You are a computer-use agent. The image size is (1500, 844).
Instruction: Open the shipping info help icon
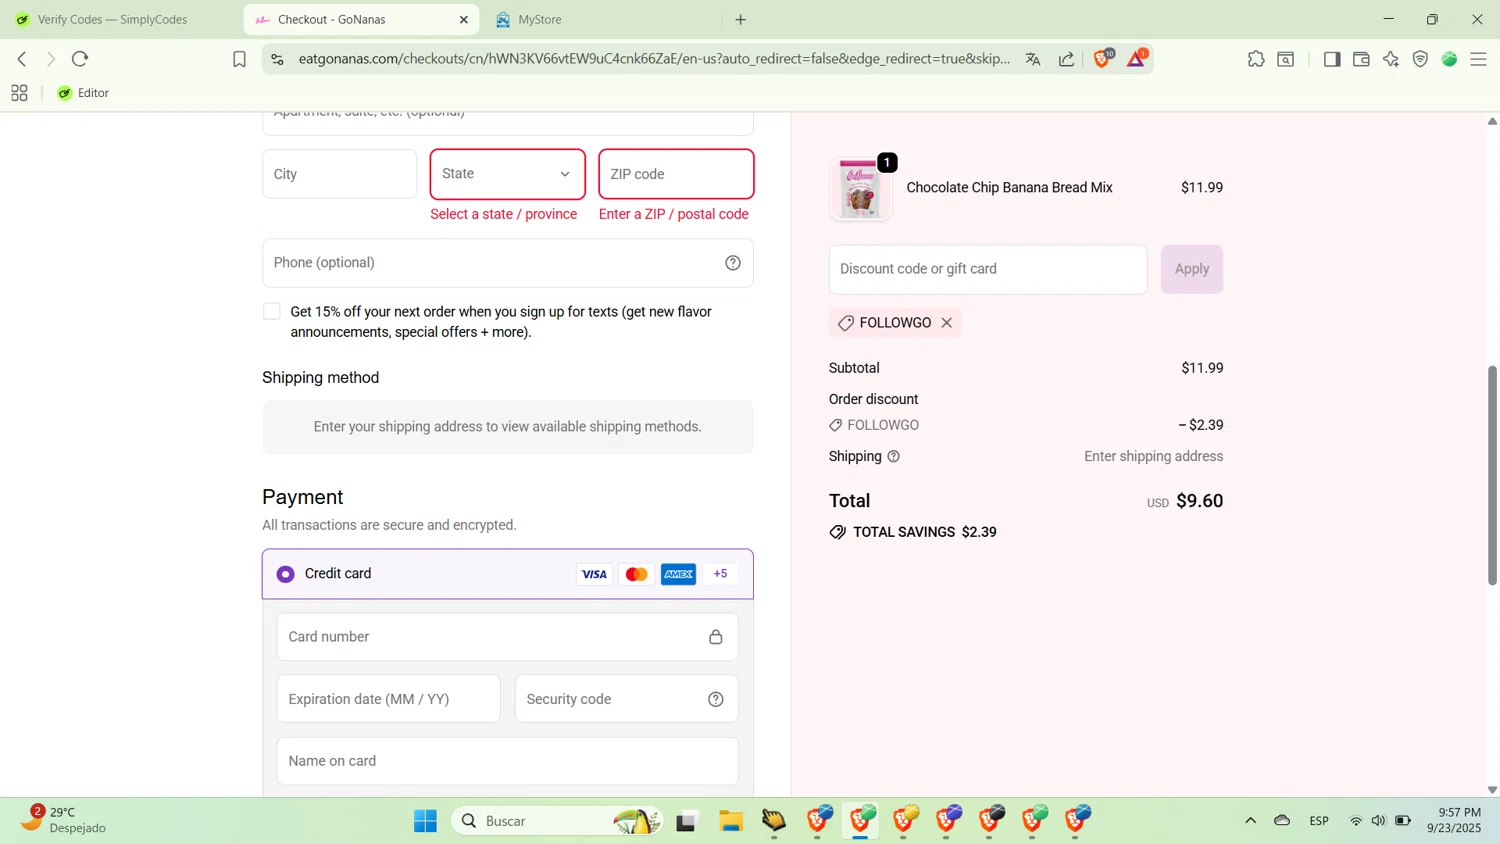[894, 456]
